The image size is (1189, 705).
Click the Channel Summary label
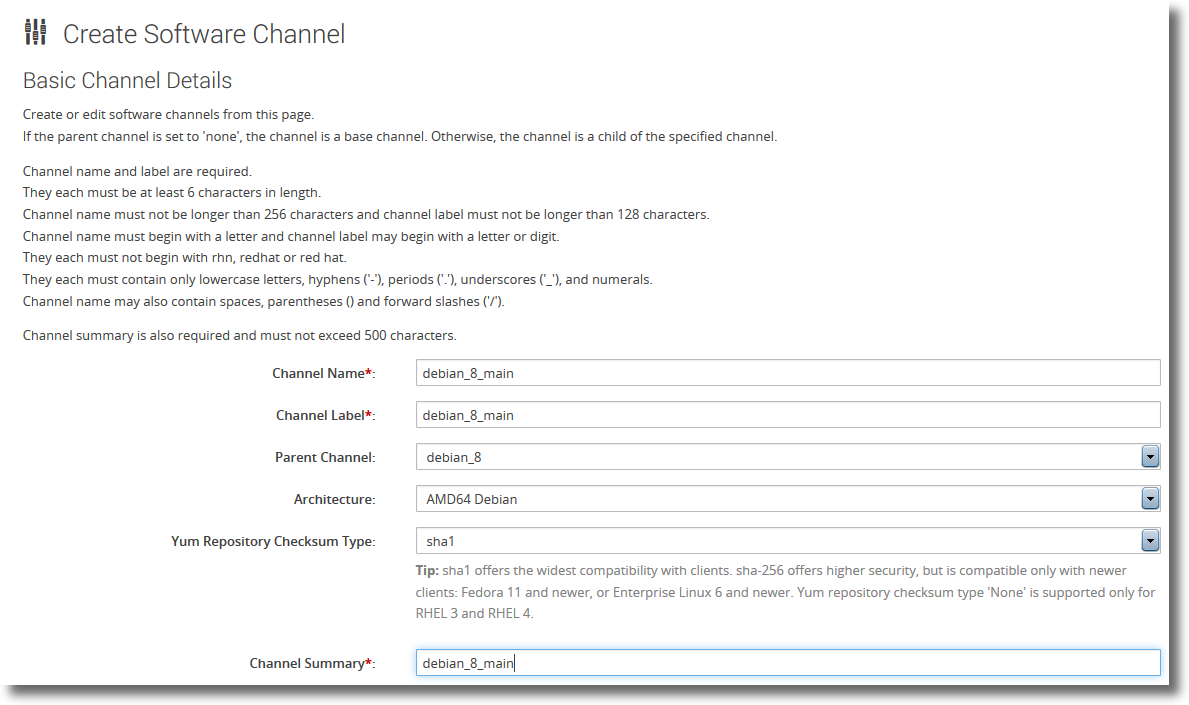click(x=312, y=663)
